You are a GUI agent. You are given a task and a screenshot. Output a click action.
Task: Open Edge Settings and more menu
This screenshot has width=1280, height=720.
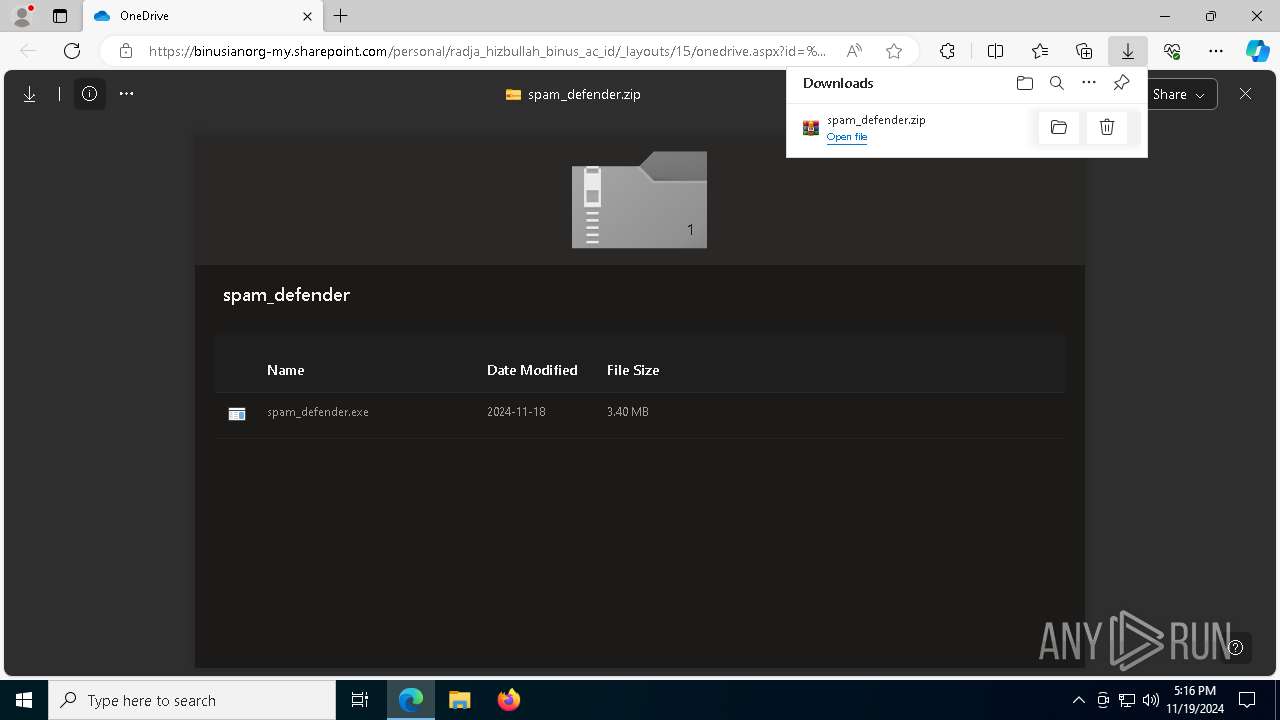(x=1216, y=51)
